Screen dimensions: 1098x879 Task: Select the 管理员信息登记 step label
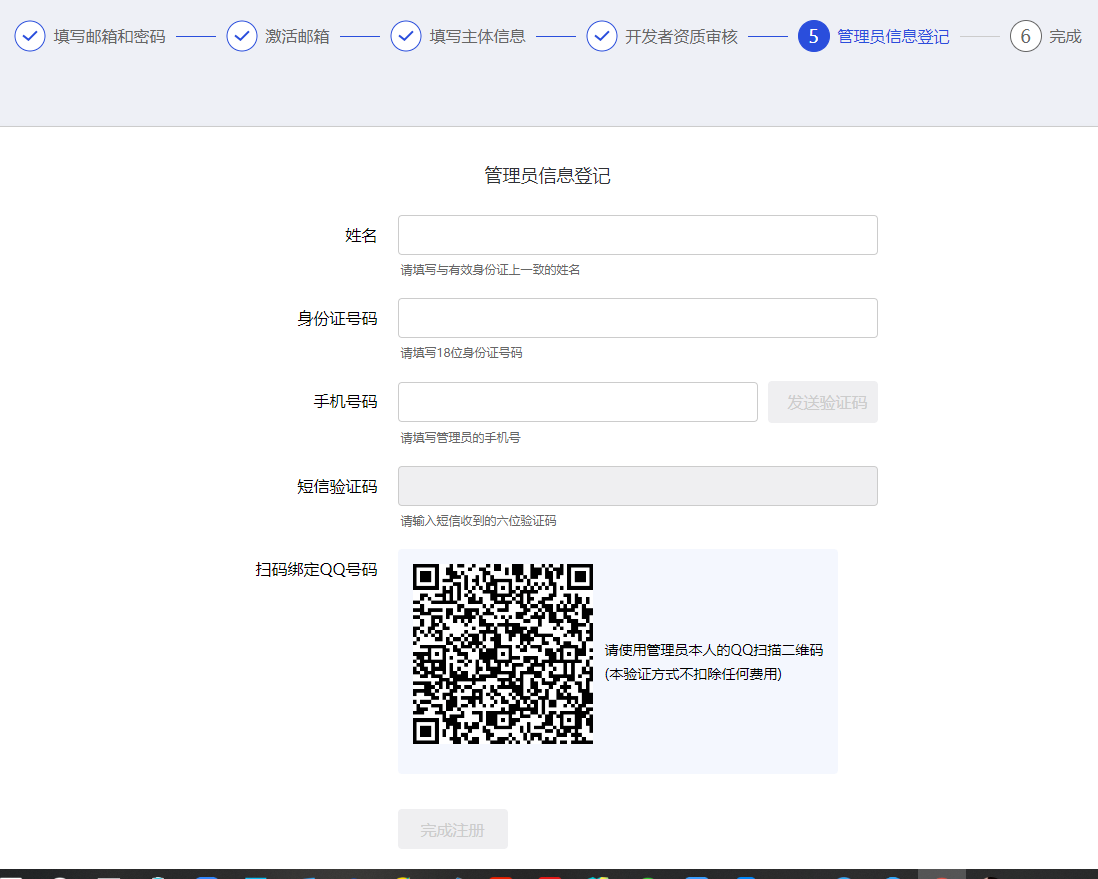[x=894, y=36]
